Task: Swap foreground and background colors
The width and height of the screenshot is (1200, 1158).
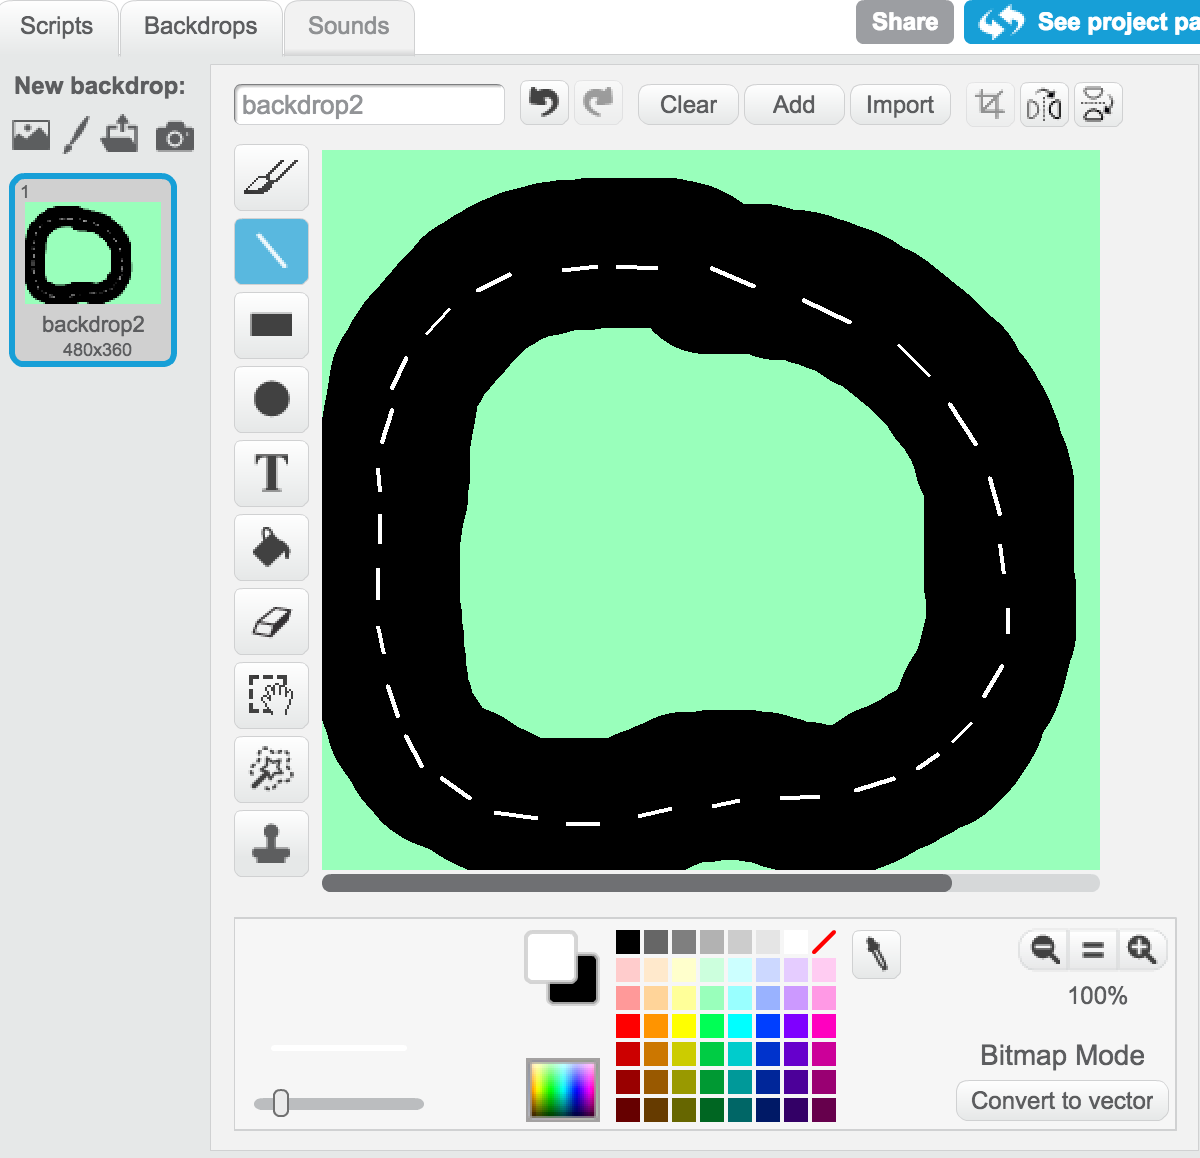Action: 562,968
